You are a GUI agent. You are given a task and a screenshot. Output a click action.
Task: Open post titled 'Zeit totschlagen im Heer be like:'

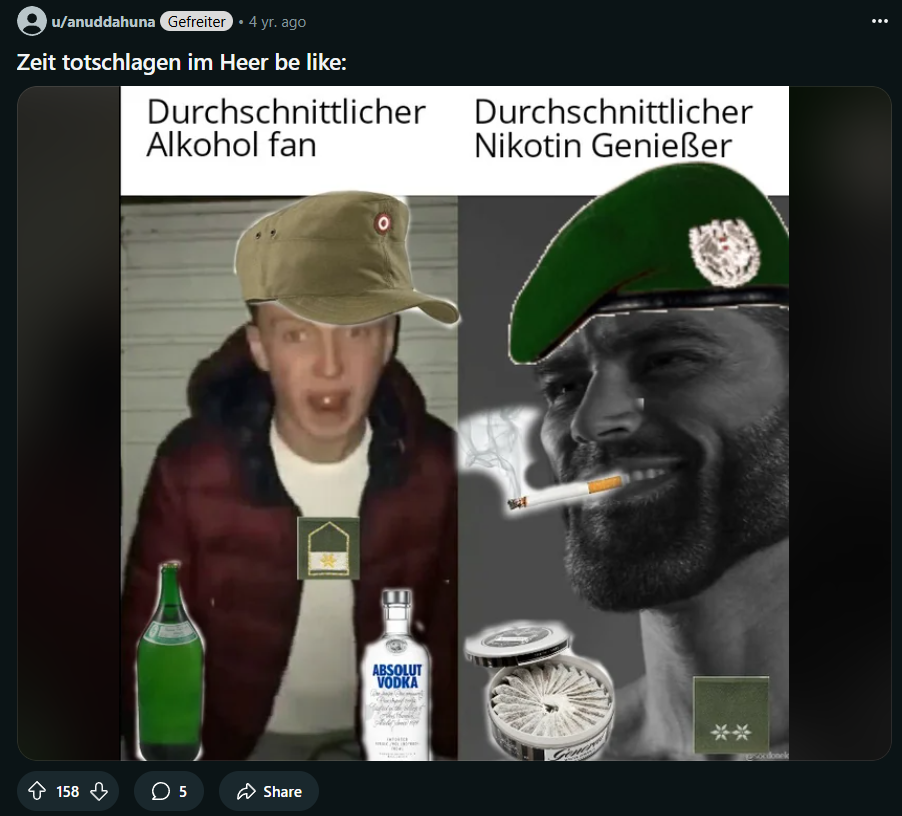pyautogui.click(x=182, y=62)
